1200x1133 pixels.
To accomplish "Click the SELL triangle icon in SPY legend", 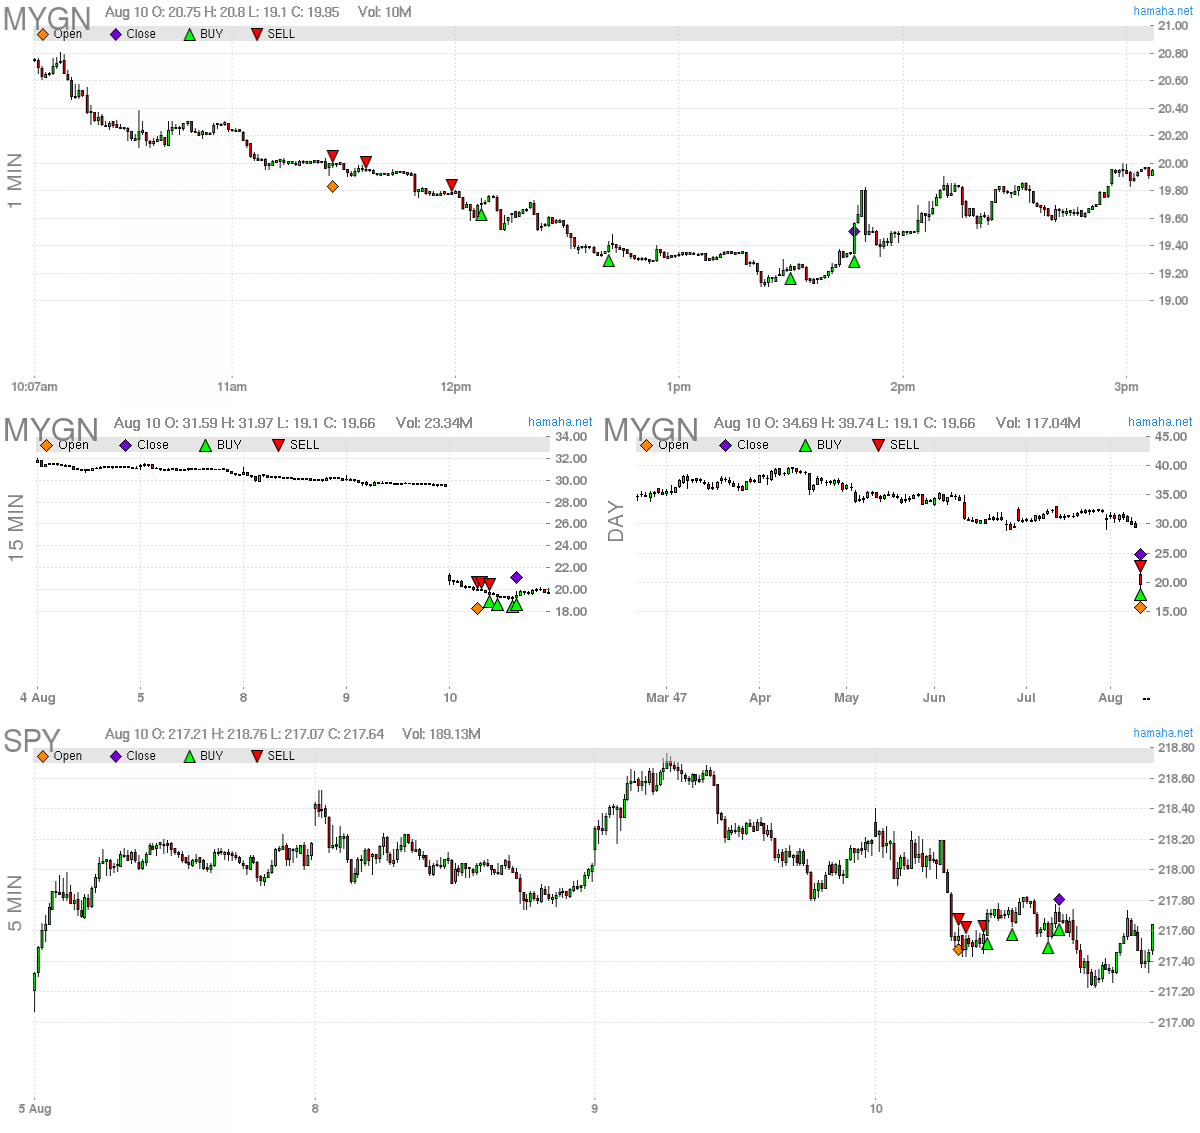I will click(x=257, y=756).
